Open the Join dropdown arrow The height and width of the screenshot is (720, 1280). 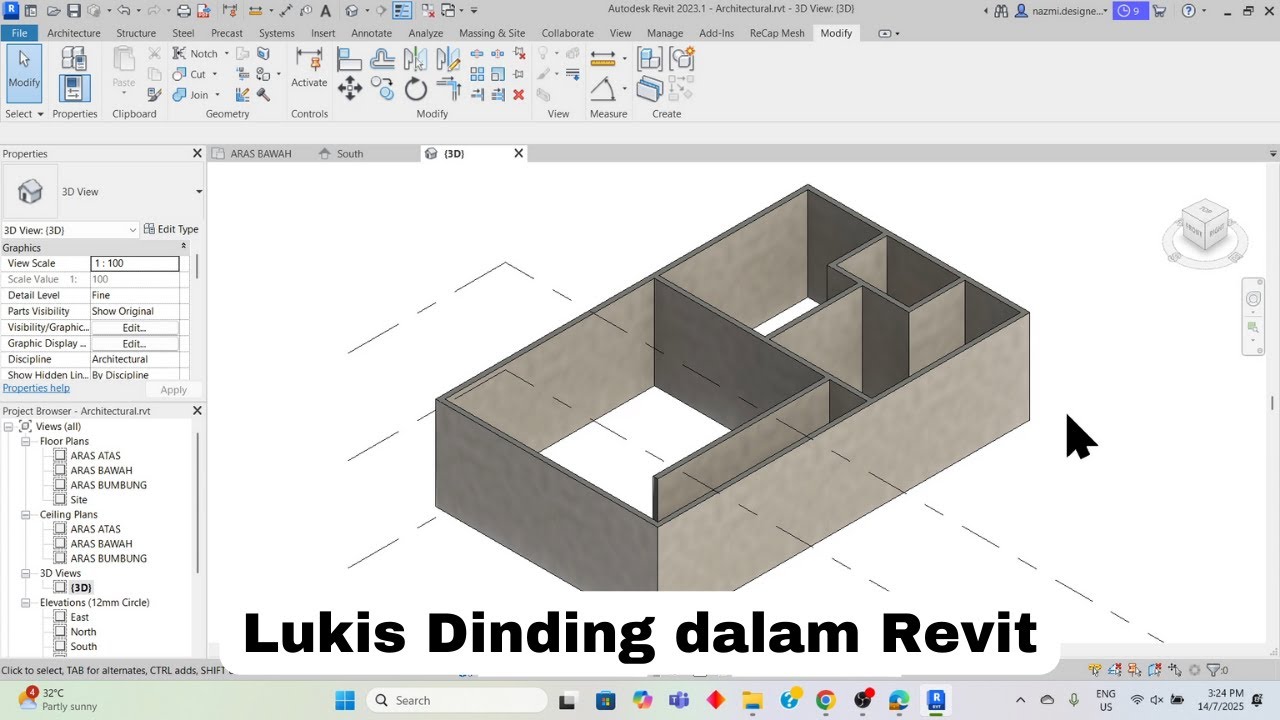pos(217,95)
